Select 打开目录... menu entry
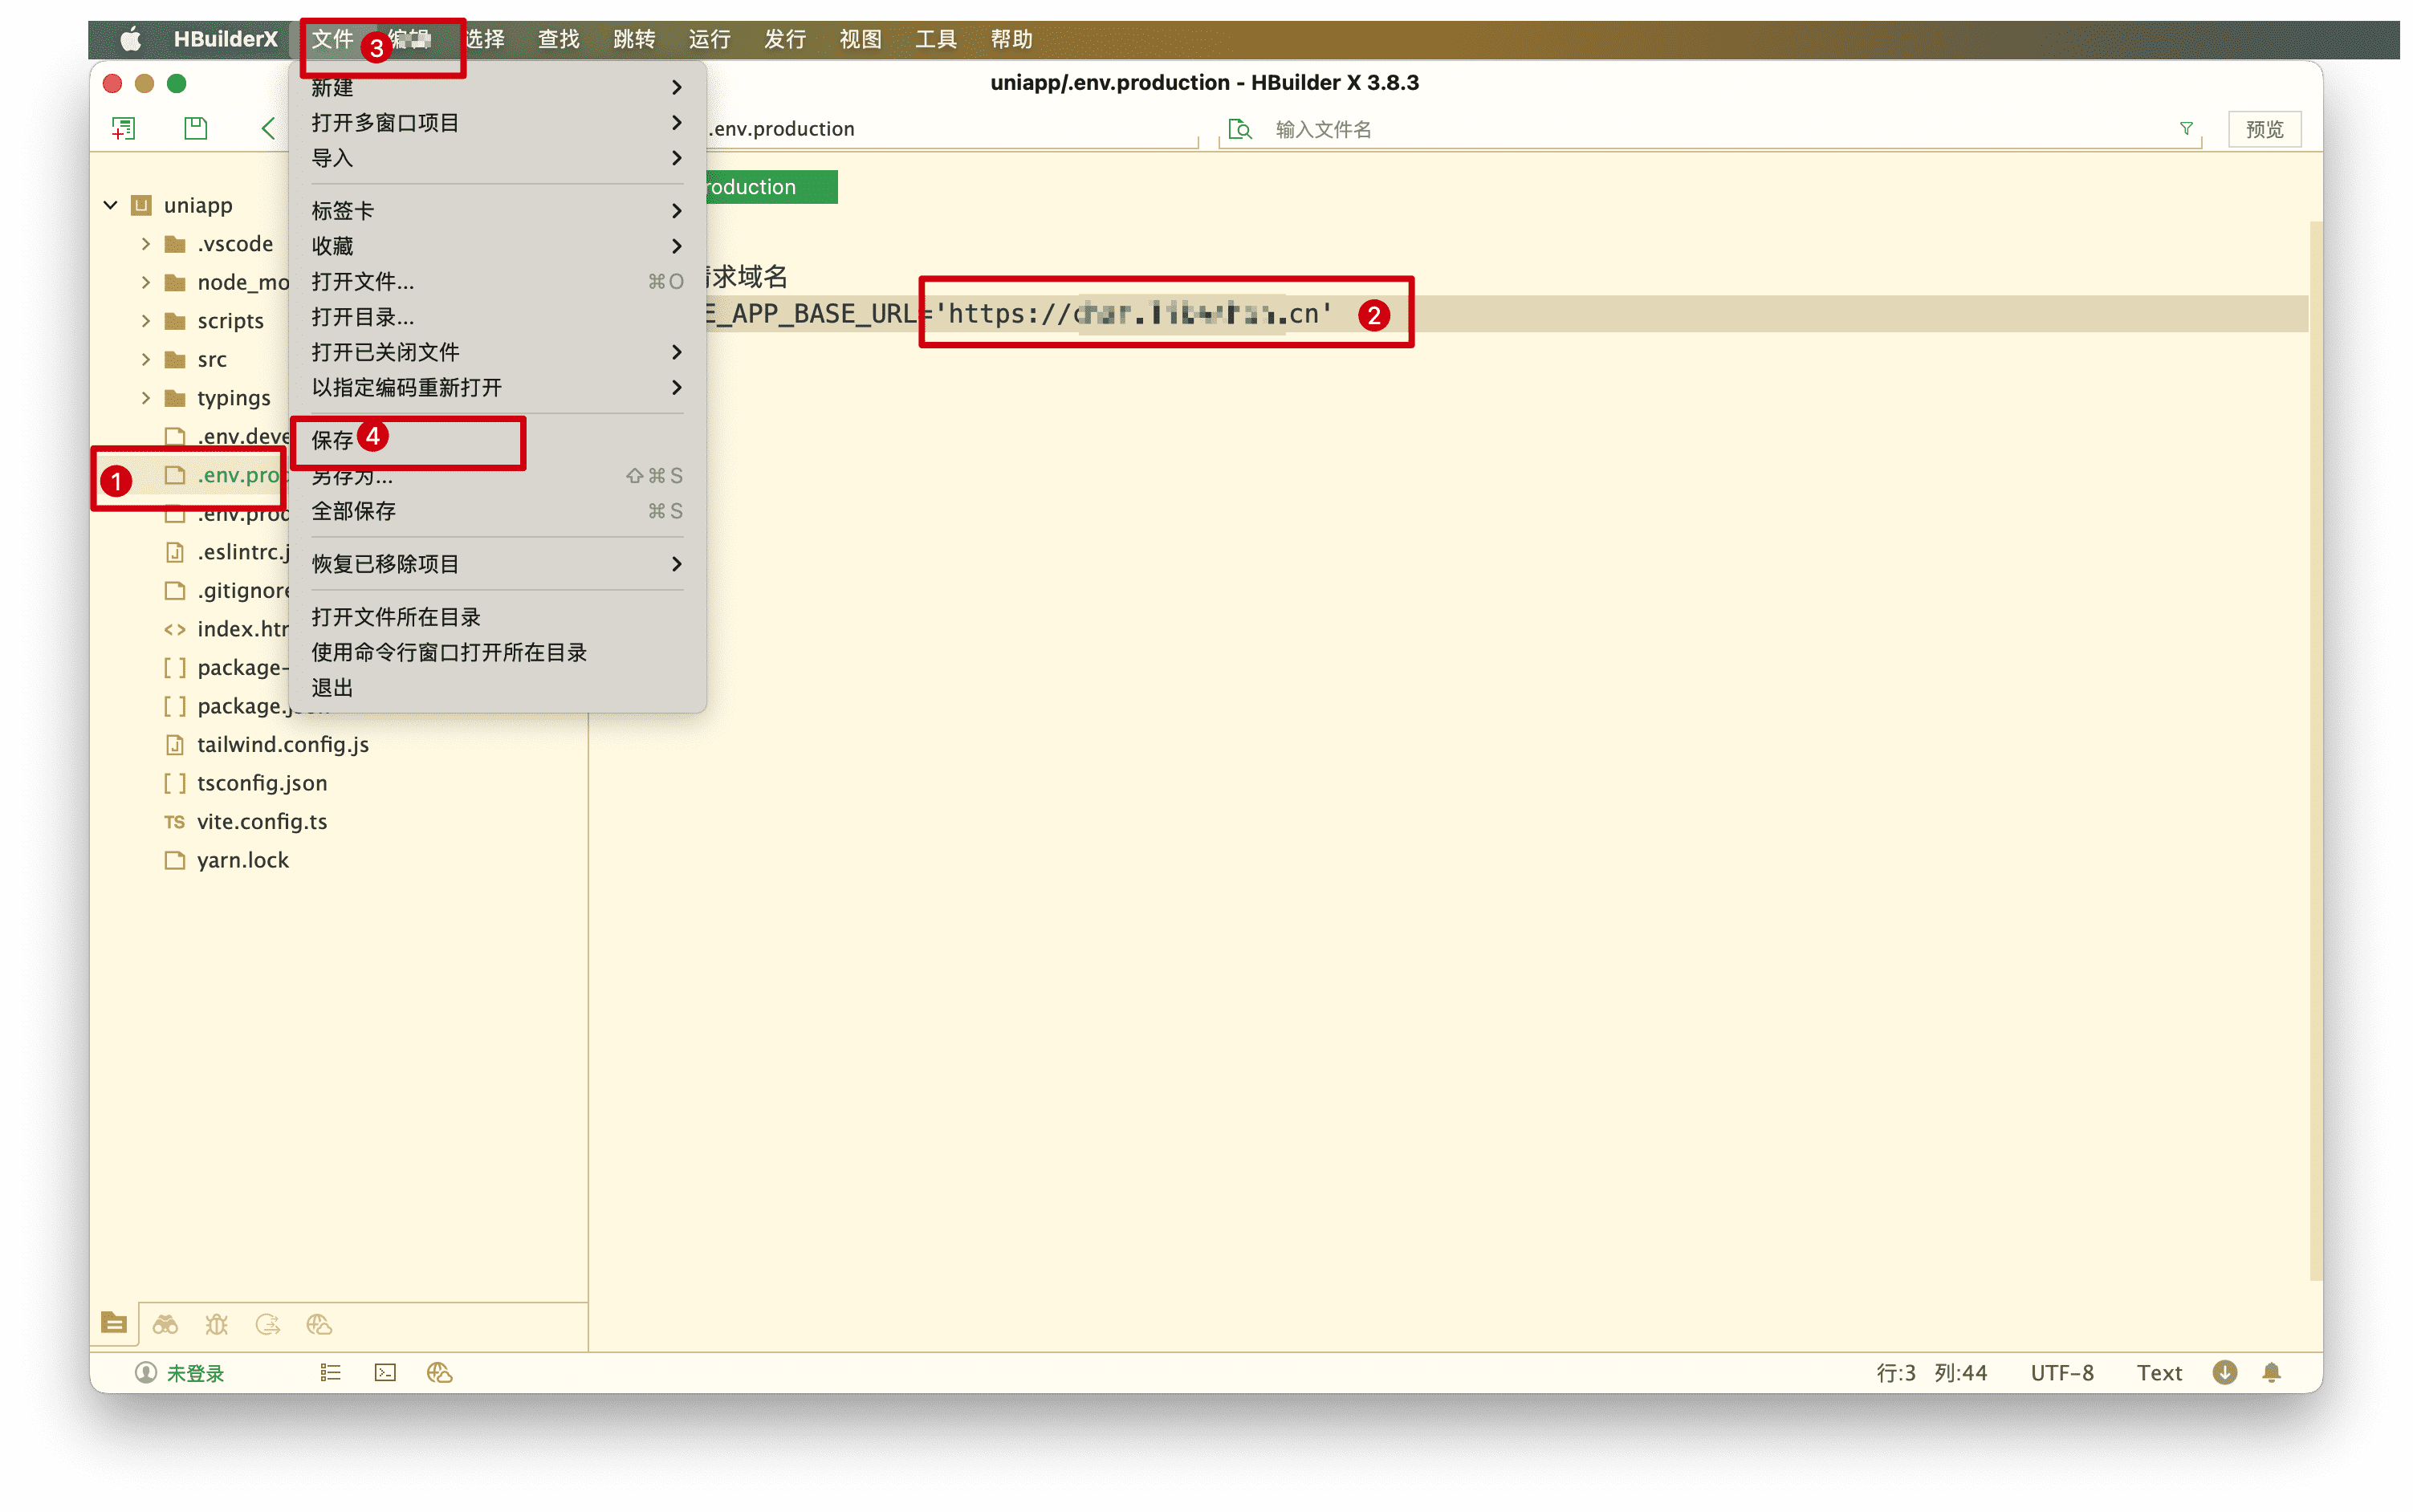 tap(497, 317)
